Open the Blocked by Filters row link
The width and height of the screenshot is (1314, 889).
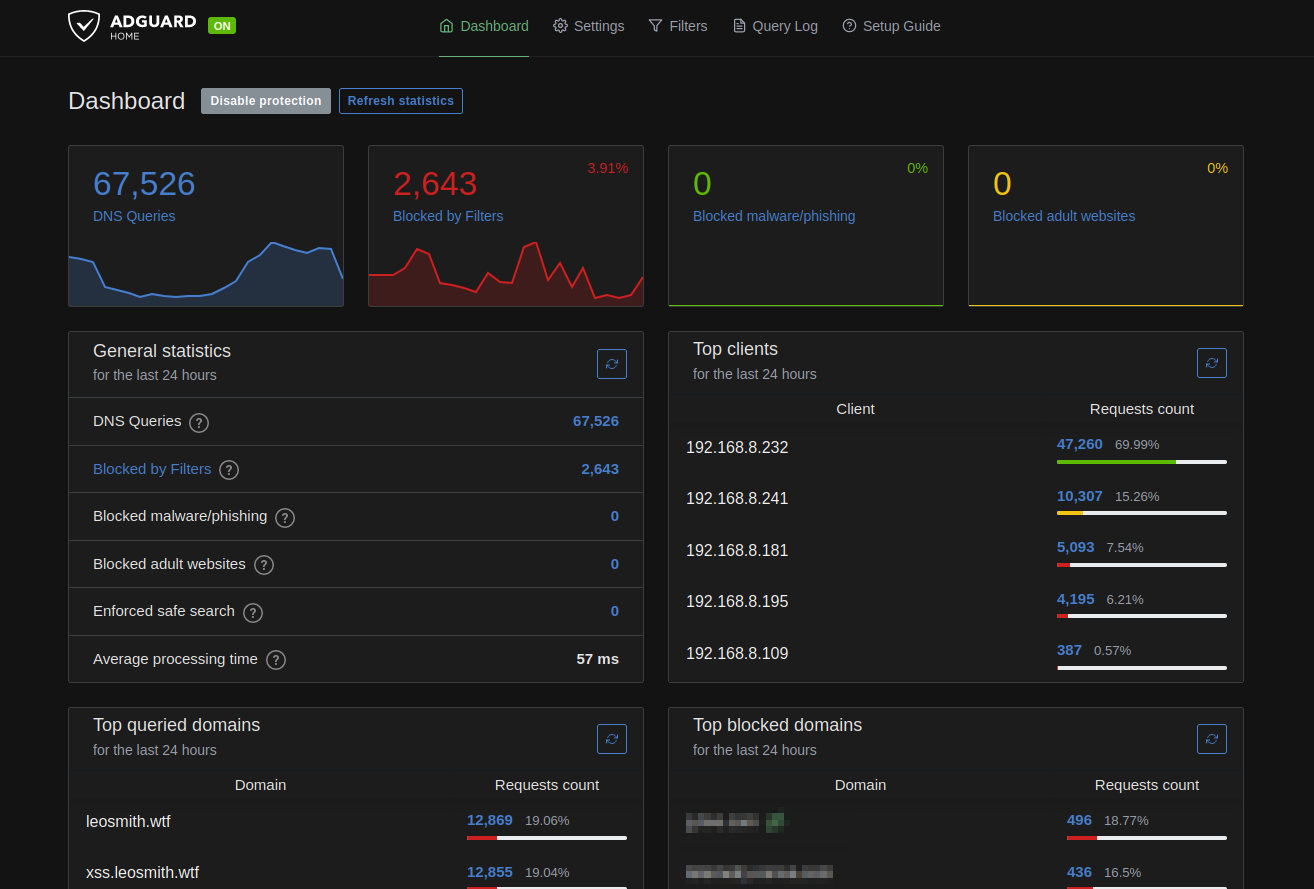click(152, 469)
